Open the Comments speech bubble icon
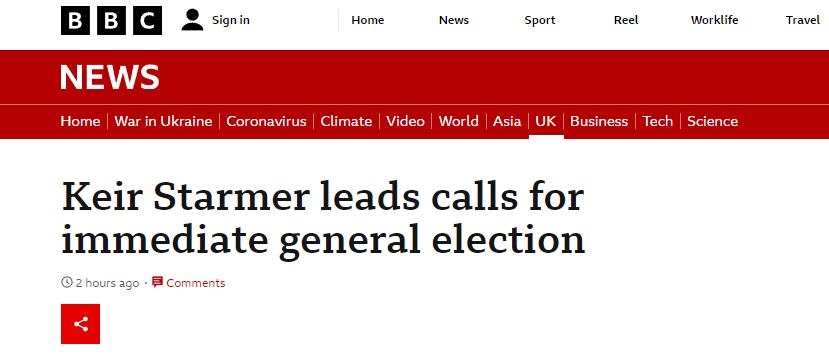The width and height of the screenshot is (829, 363). point(157,282)
